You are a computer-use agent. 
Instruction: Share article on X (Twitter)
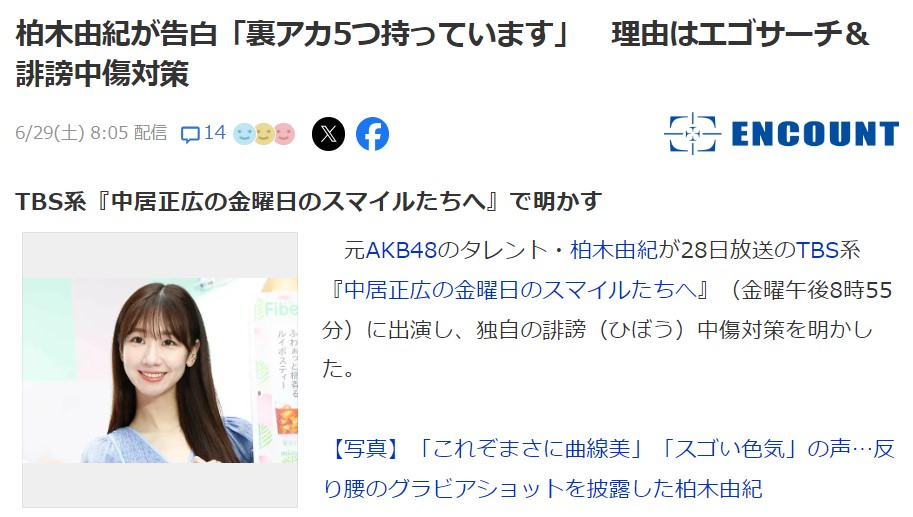(x=328, y=134)
